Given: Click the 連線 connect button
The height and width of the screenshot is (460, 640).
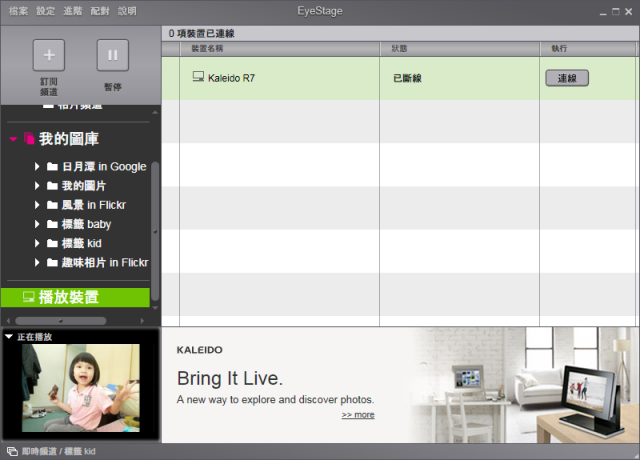Looking at the screenshot, I should [567, 78].
